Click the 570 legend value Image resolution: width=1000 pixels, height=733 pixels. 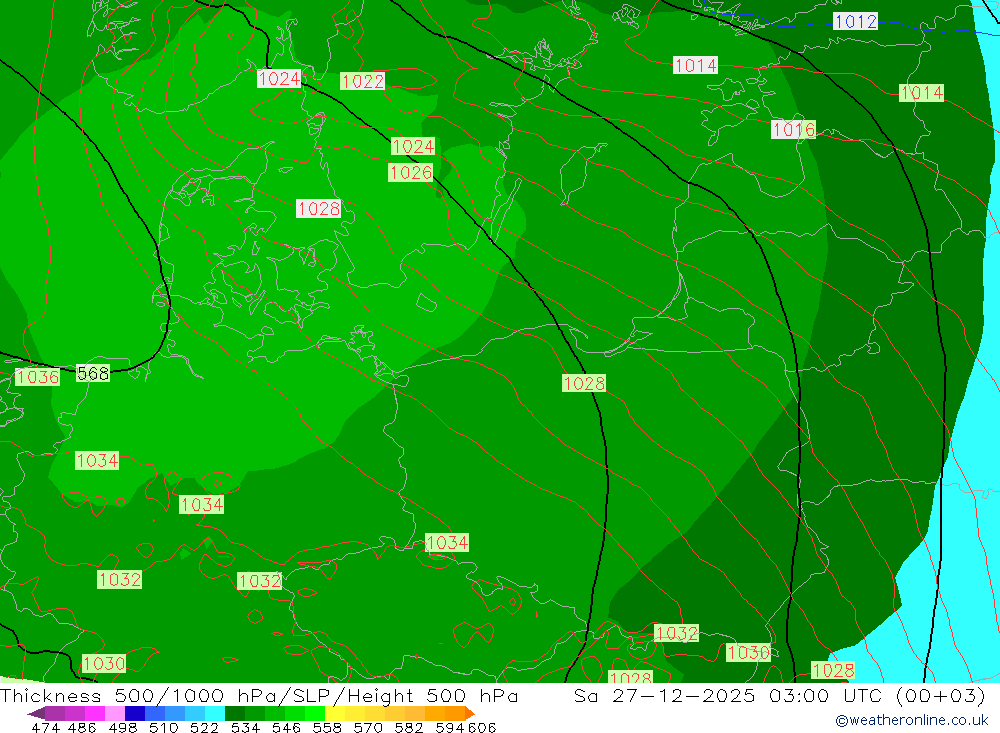(x=367, y=727)
